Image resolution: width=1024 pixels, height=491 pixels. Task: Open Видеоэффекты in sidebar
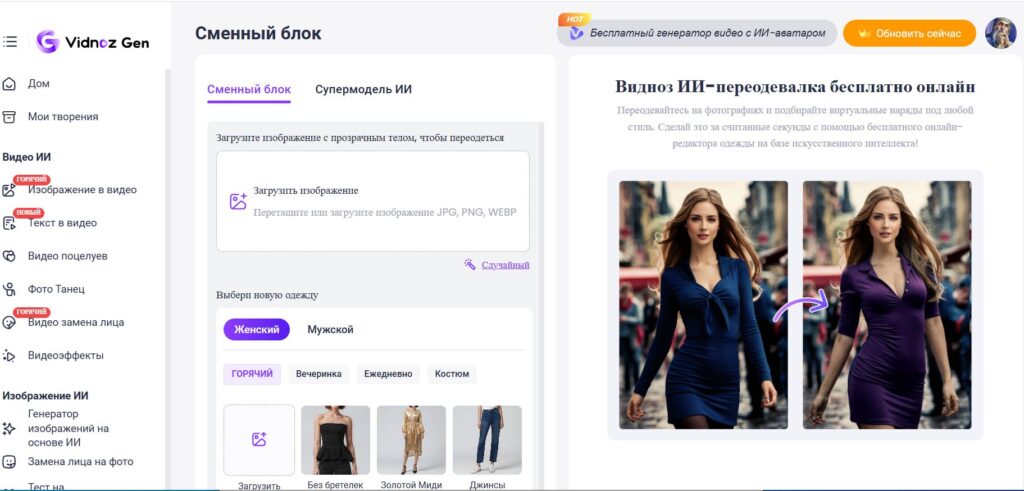point(65,355)
